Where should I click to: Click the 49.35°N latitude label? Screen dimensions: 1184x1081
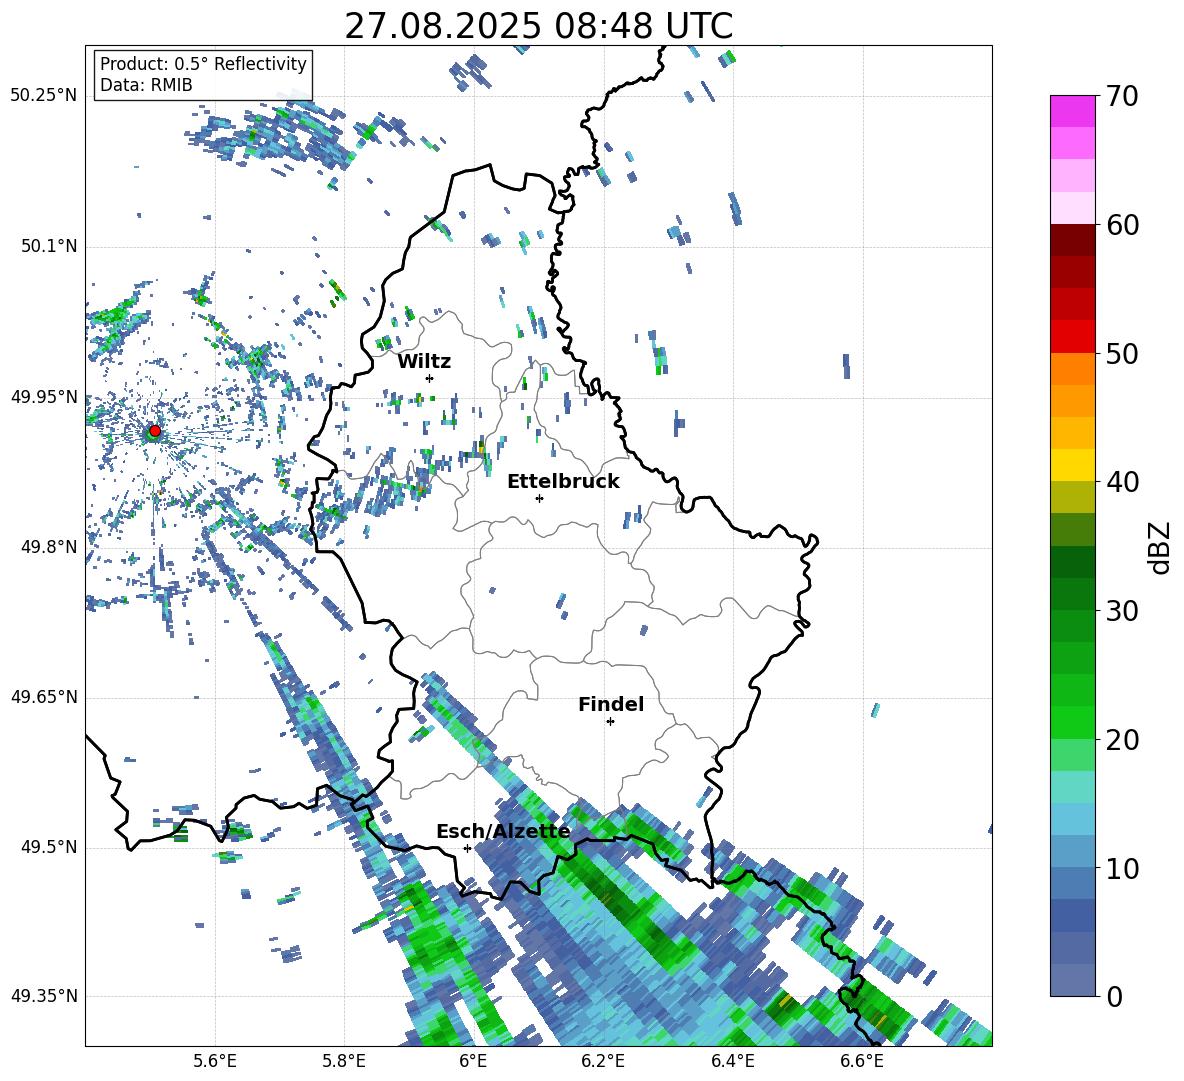click(44, 996)
